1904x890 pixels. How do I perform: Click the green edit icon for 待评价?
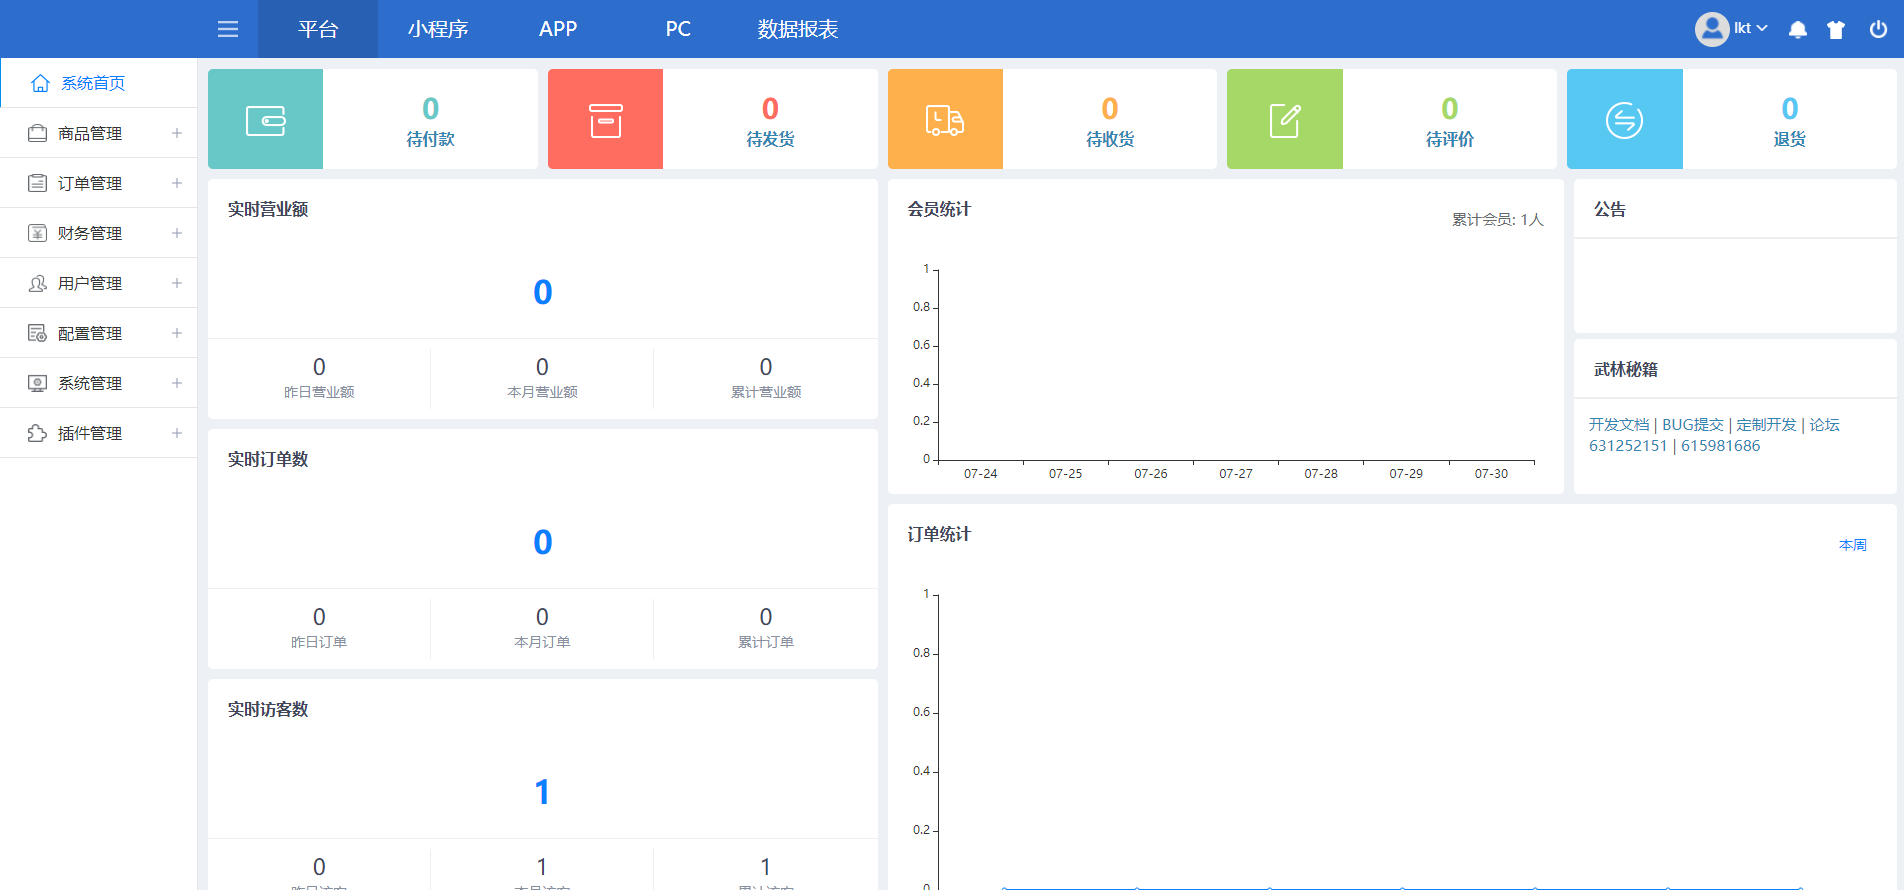(1284, 120)
